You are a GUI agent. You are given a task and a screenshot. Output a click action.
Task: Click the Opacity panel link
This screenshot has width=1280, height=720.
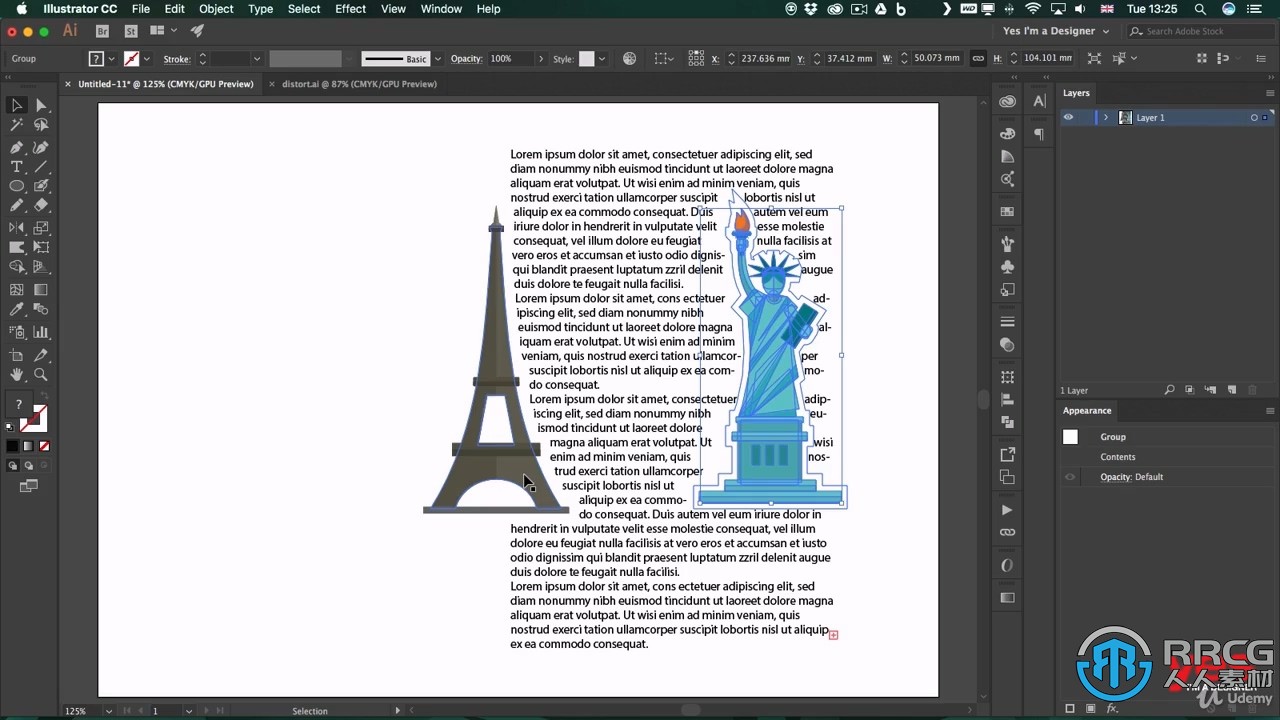click(x=466, y=59)
